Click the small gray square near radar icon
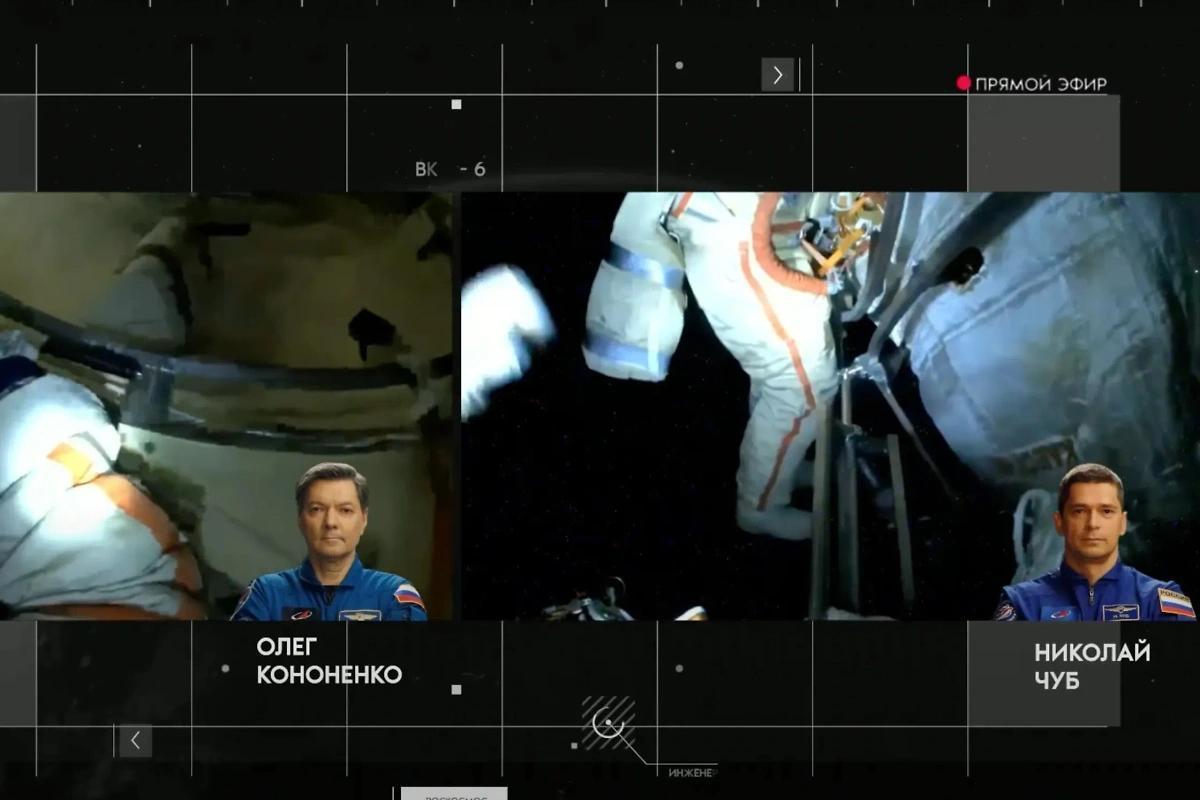Screen dimensions: 1200x800 tap(574, 745)
